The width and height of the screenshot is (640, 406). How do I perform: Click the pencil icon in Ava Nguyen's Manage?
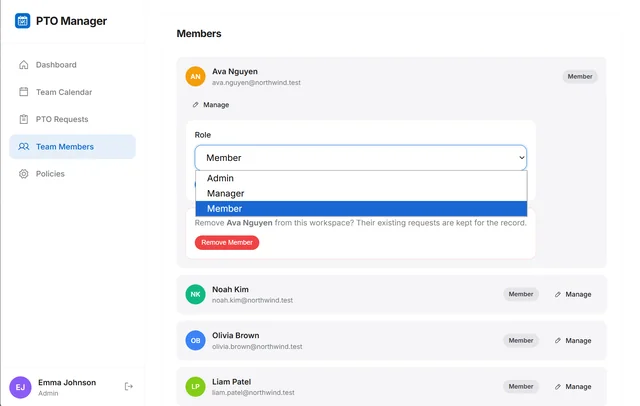click(196, 105)
